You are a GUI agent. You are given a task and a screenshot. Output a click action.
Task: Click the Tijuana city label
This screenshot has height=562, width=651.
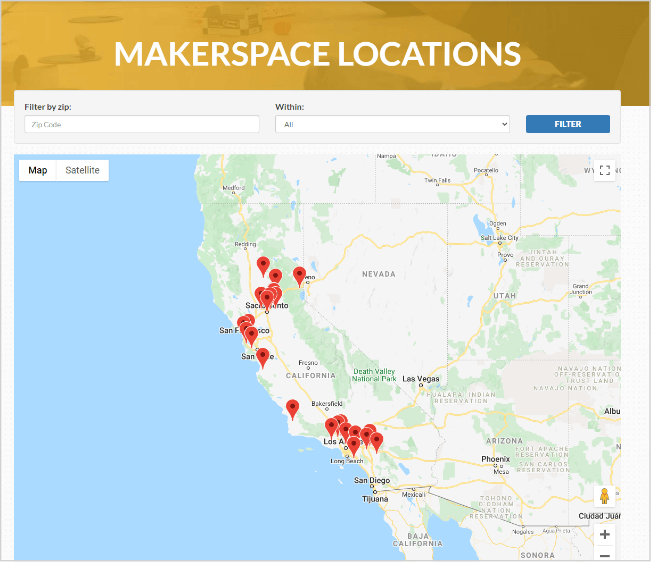375,498
